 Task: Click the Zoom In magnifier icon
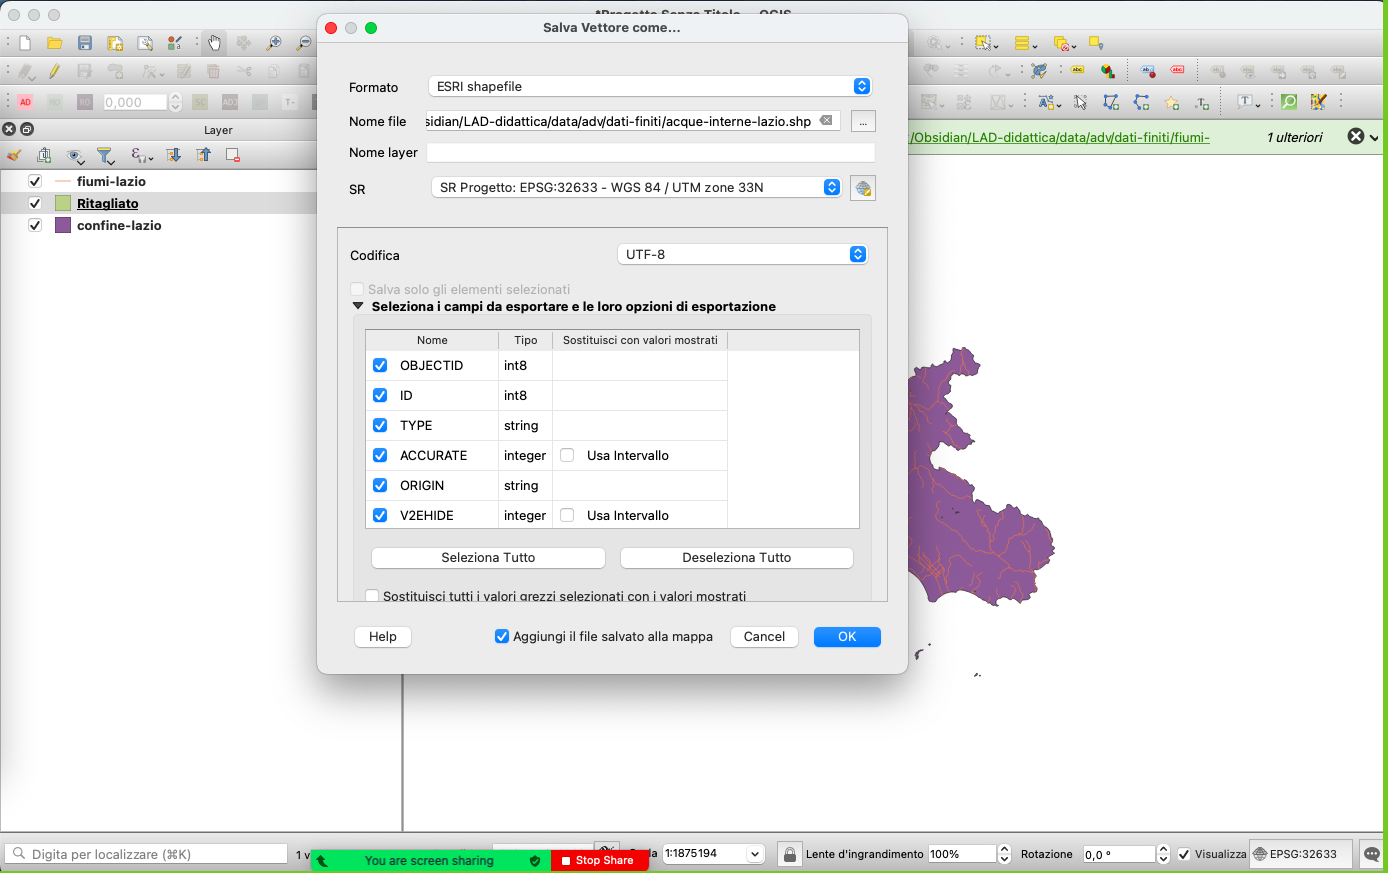[273, 43]
